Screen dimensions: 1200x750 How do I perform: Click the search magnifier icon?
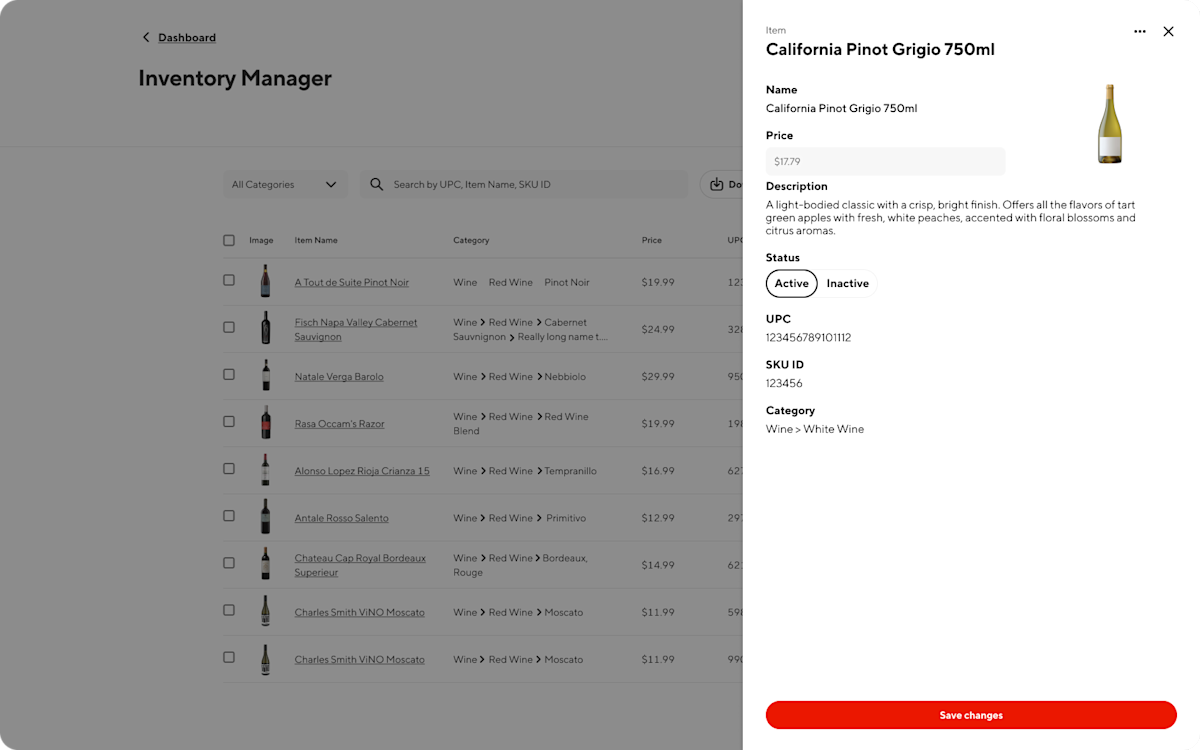[377, 184]
